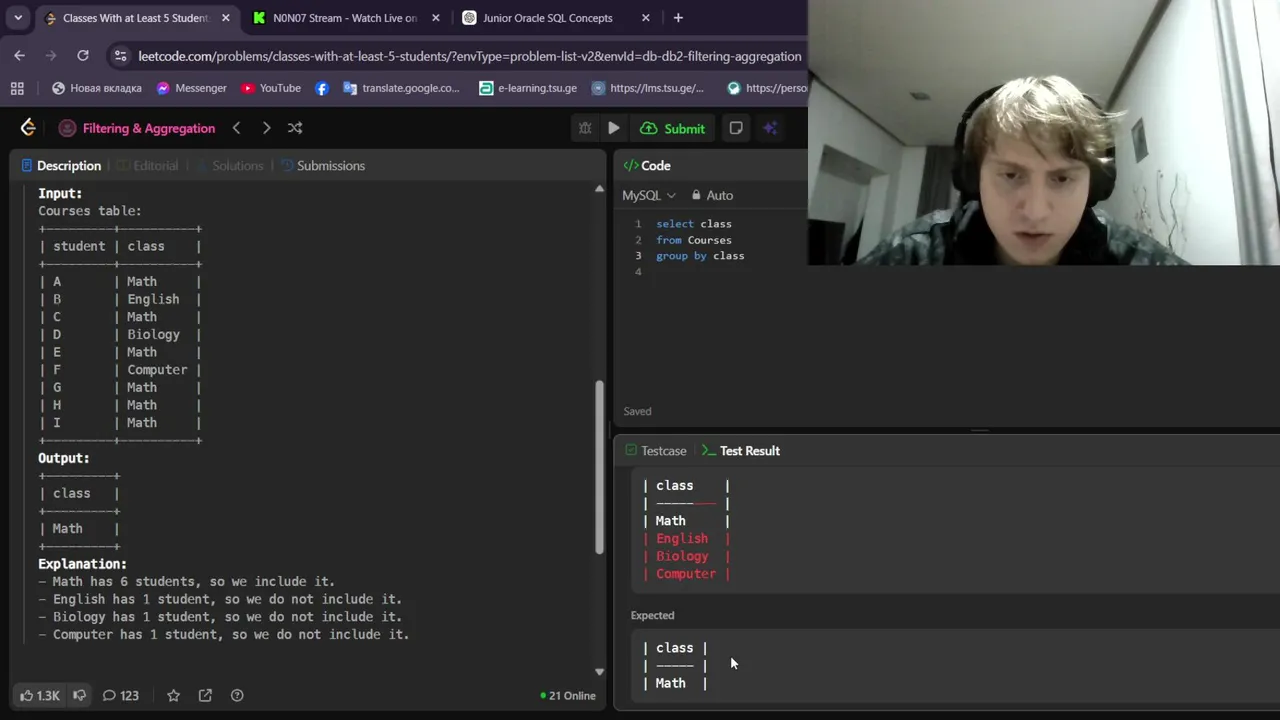
Task: Open the Facebook bookmark icon
Action: (321, 88)
